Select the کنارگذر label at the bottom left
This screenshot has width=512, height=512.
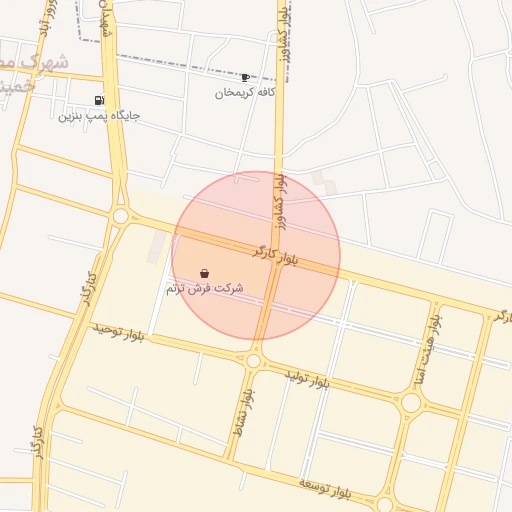point(37,443)
